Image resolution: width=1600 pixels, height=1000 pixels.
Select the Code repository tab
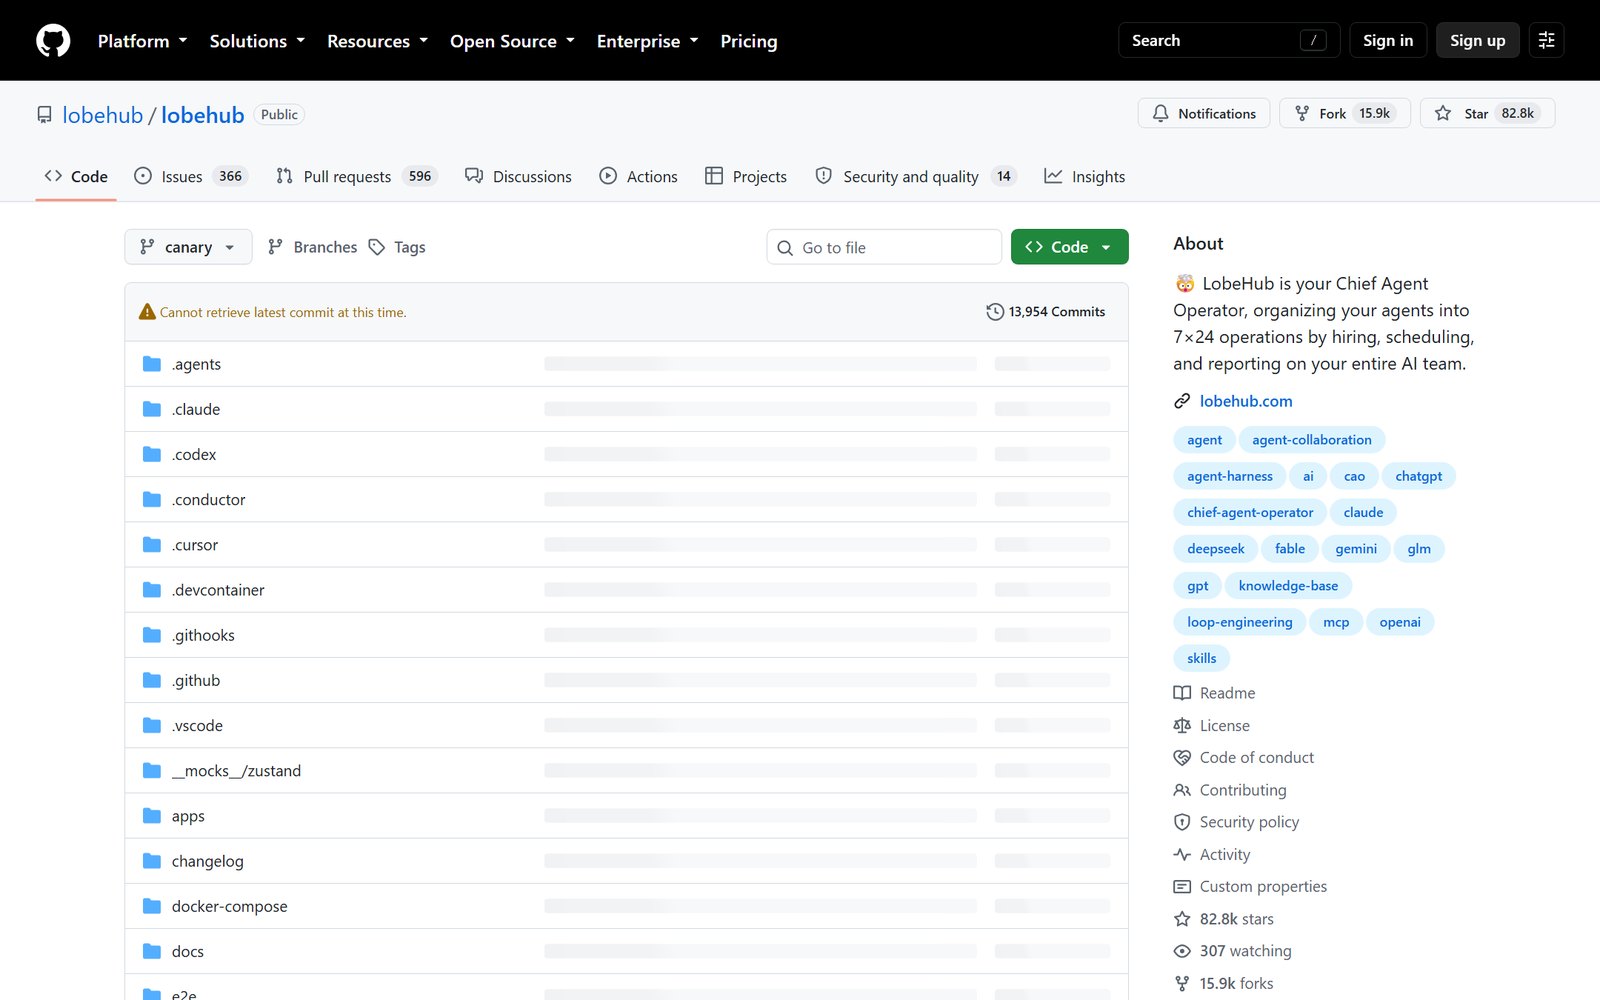coord(76,176)
